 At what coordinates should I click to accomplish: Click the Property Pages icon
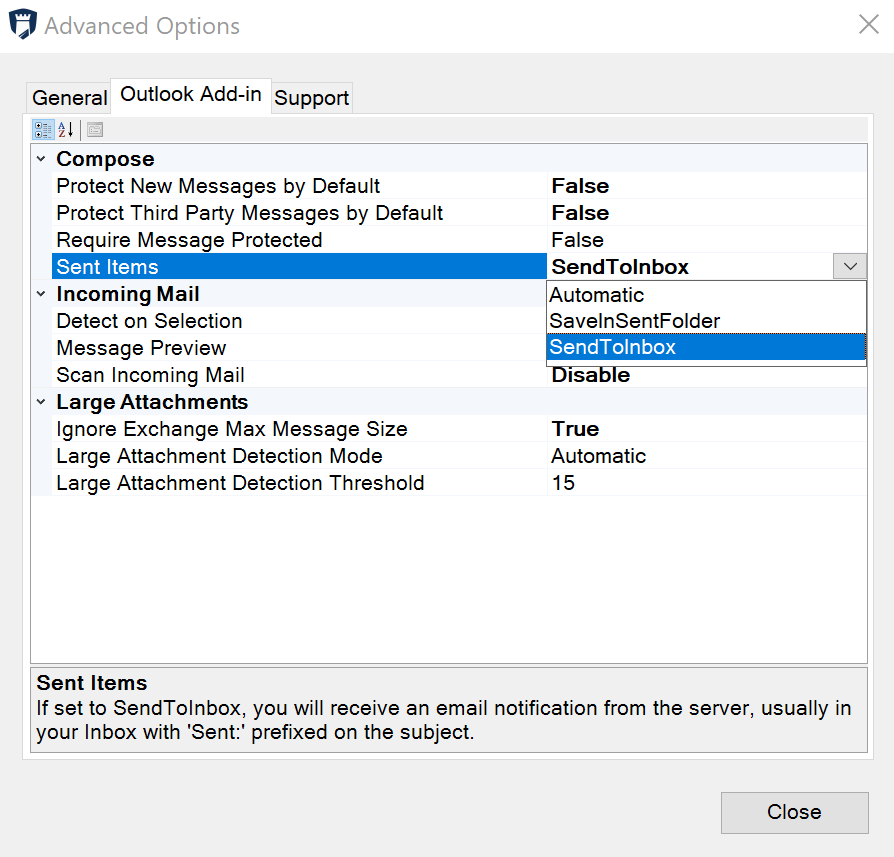(93, 129)
